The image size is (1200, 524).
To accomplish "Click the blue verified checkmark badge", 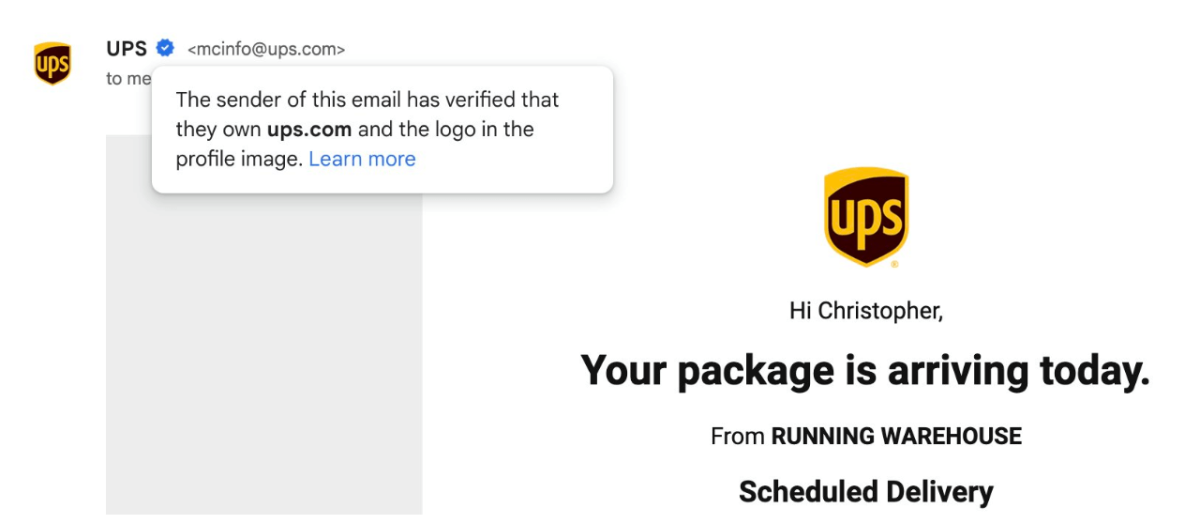I will tap(166, 48).
